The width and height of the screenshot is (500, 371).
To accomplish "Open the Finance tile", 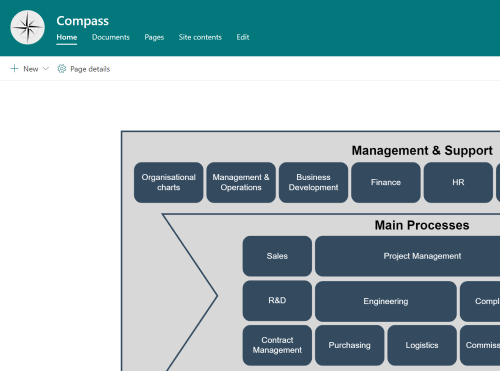I will tap(386, 182).
